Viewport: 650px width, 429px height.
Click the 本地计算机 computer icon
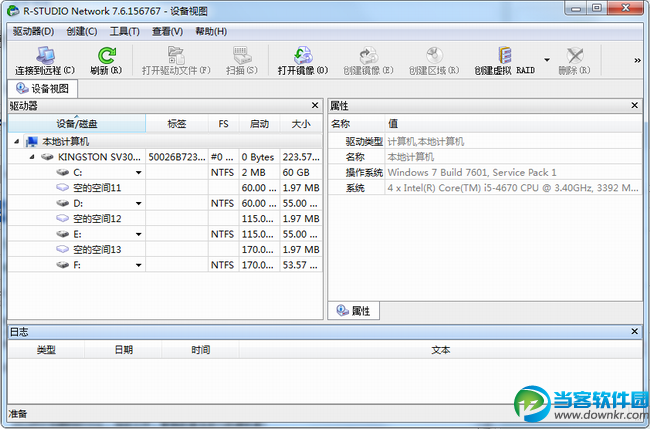(x=32, y=141)
